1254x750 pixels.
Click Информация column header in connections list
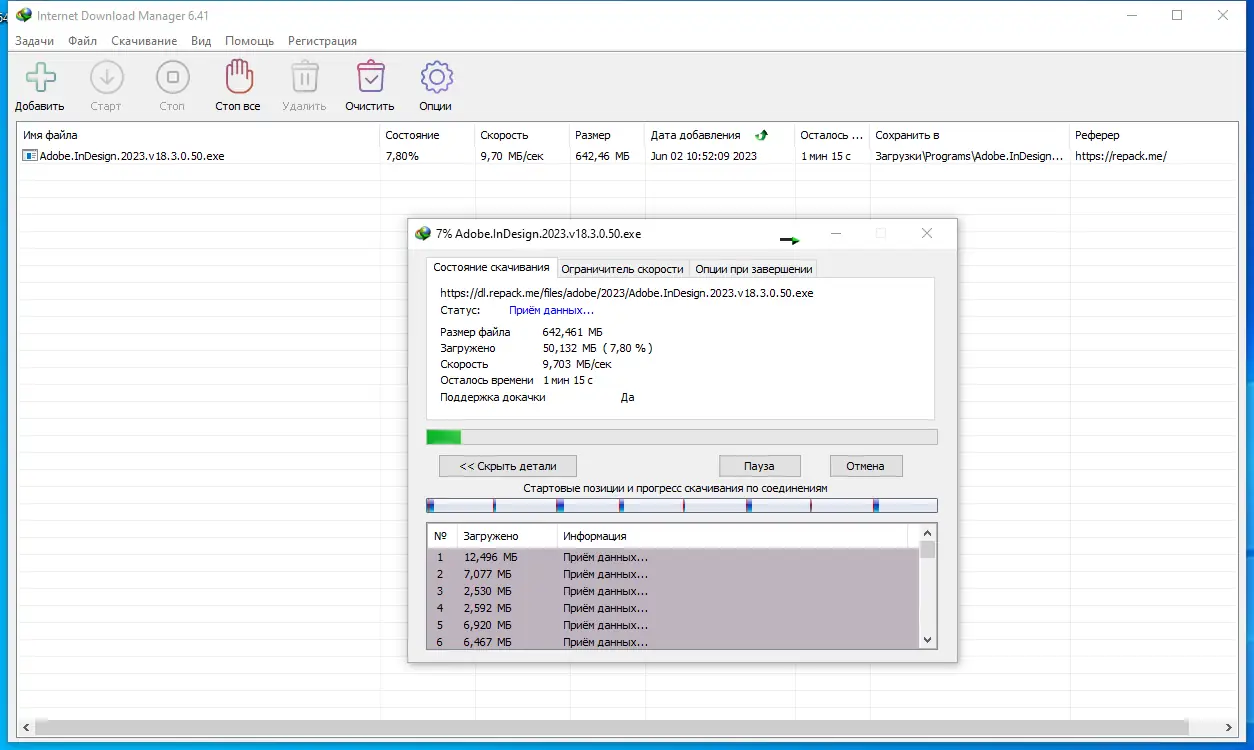pos(732,536)
